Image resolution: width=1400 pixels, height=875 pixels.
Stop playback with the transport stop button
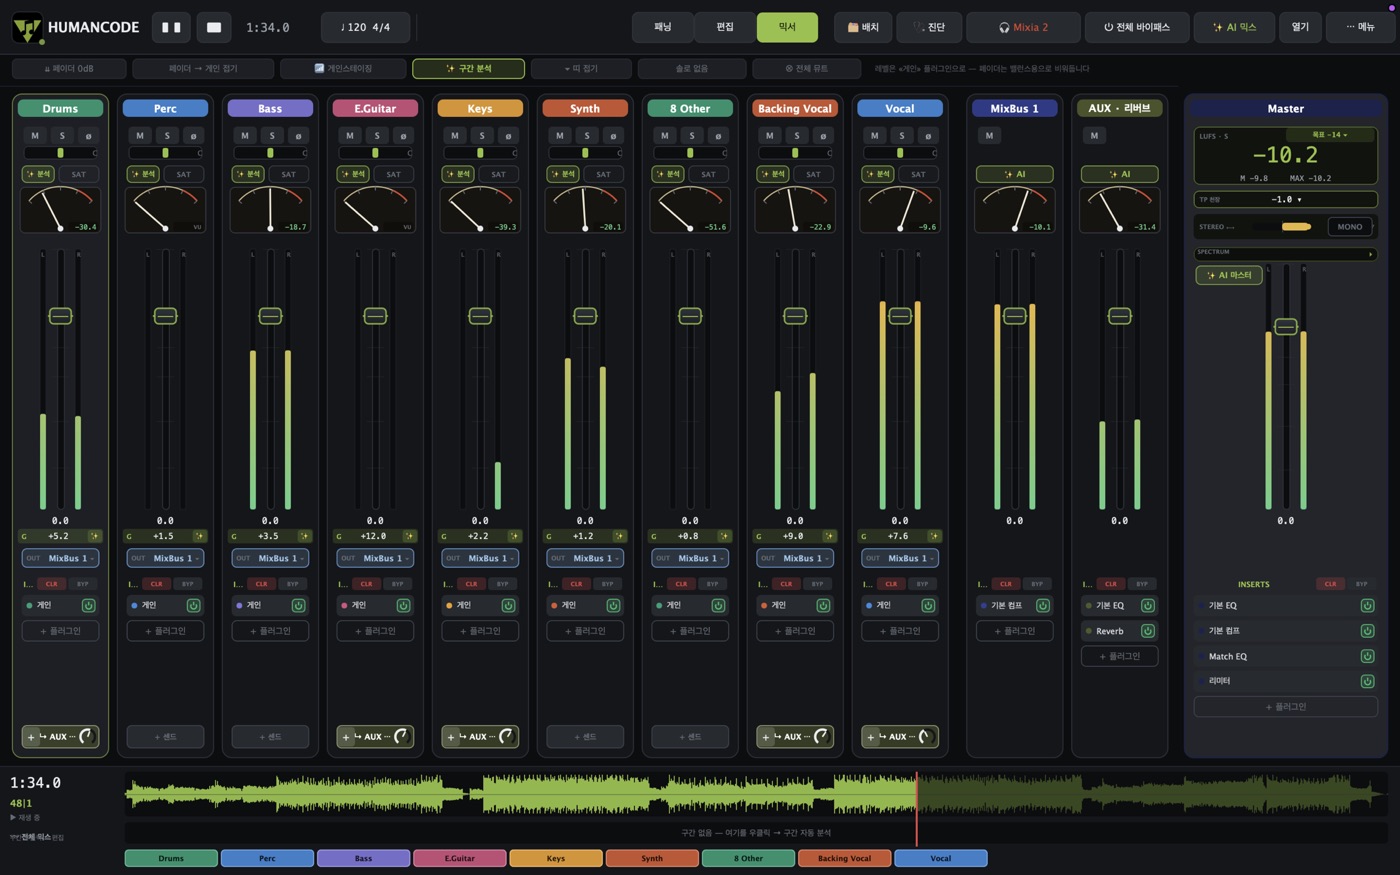tap(214, 27)
